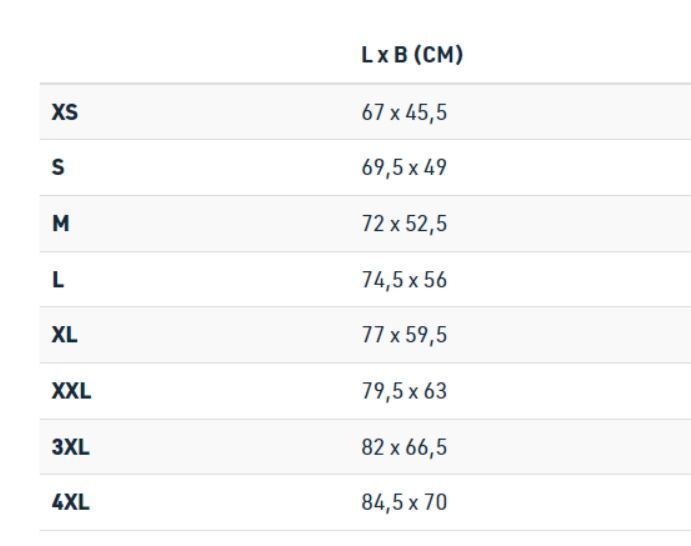Click the 69,5 x 49 measurement
The height and width of the screenshot is (546, 691).
(x=404, y=168)
